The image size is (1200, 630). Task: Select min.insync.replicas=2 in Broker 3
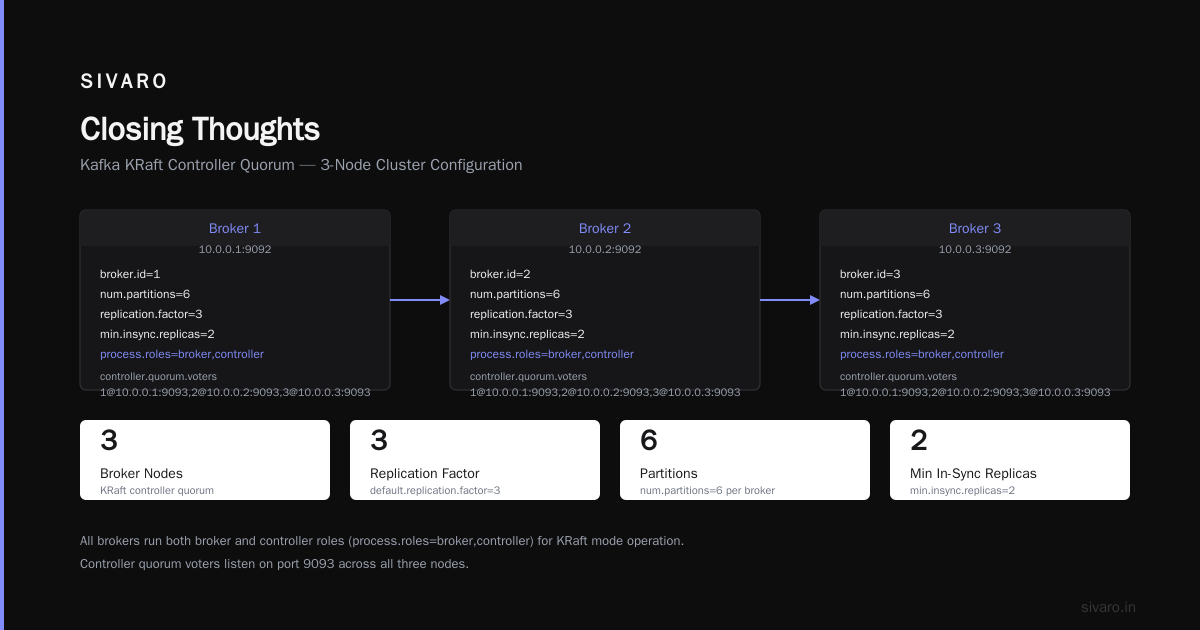click(897, 334)
